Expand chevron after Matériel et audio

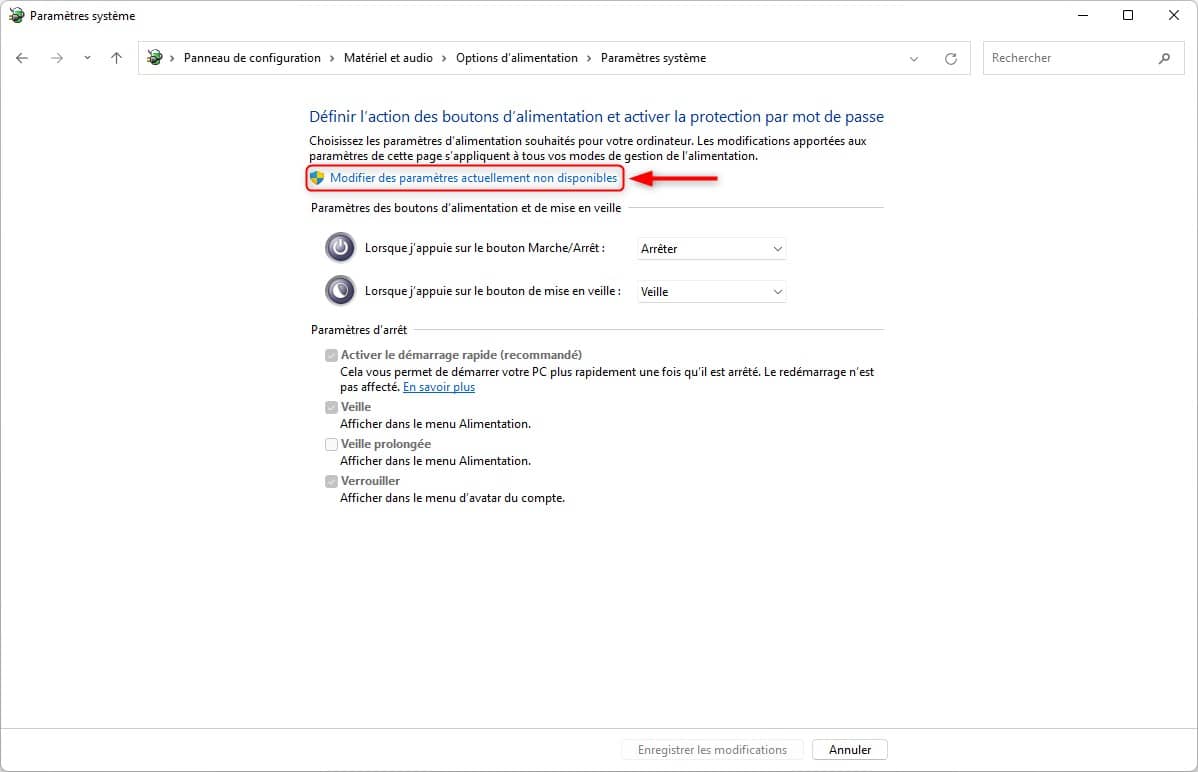point(444,58)
